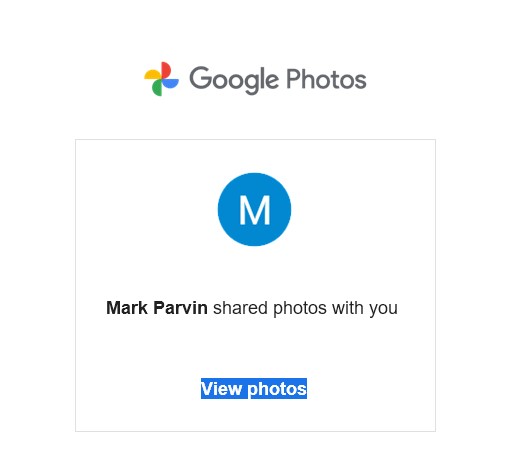This screenshot has height=461, width=532.
Task: Click the first name "Mark"
Action: (x=127, y=308)
